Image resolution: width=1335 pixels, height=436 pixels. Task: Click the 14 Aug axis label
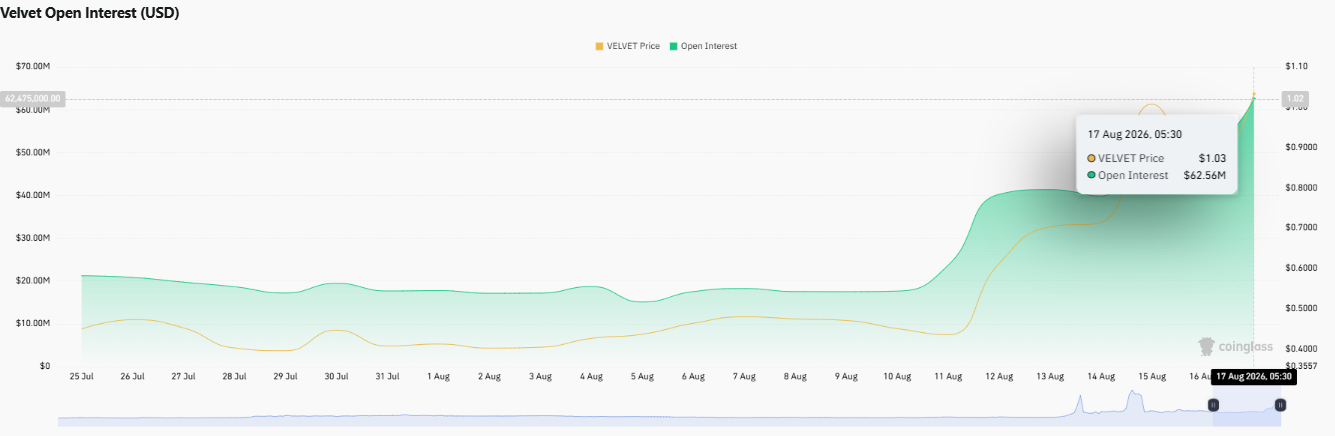click(1101, 377)
